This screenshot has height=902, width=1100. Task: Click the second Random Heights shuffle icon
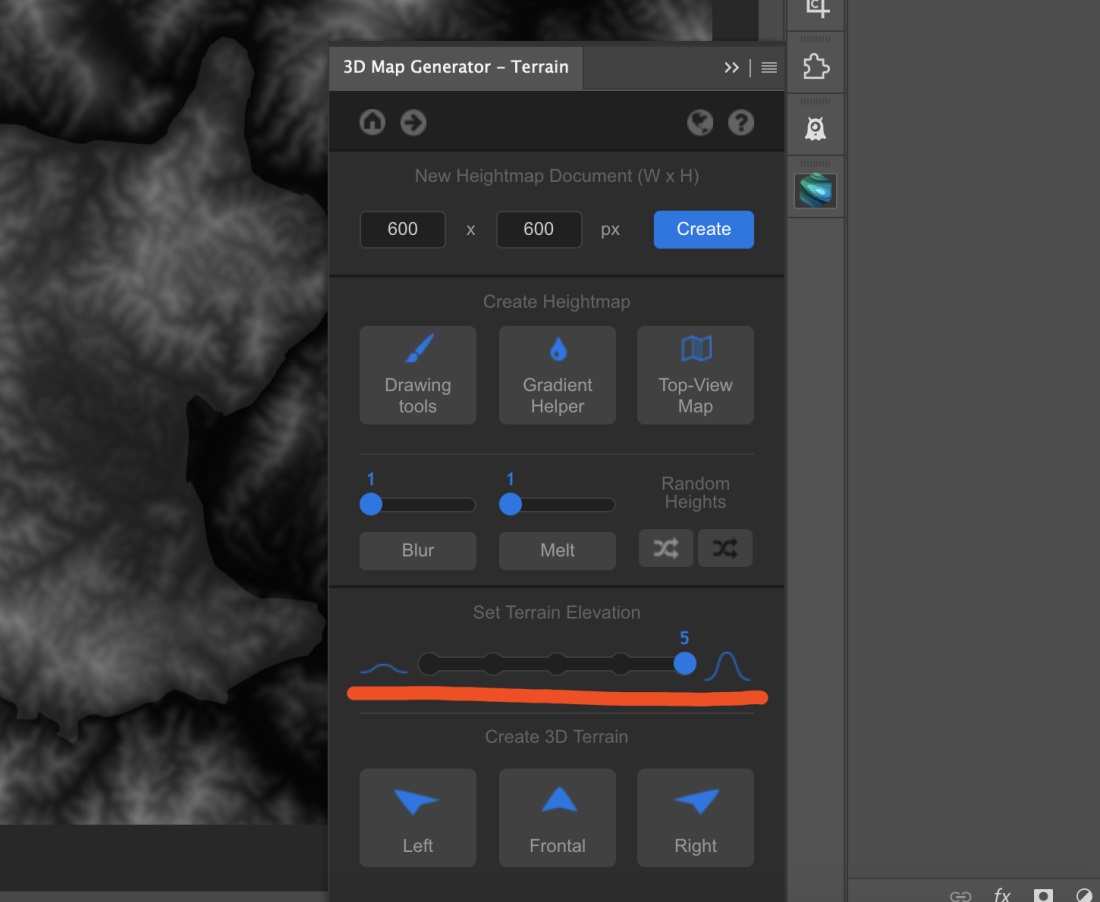(725, 548)
